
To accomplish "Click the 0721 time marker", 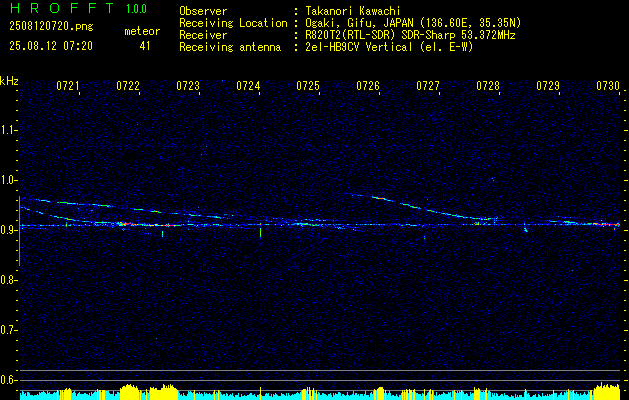I will [67, 85].
